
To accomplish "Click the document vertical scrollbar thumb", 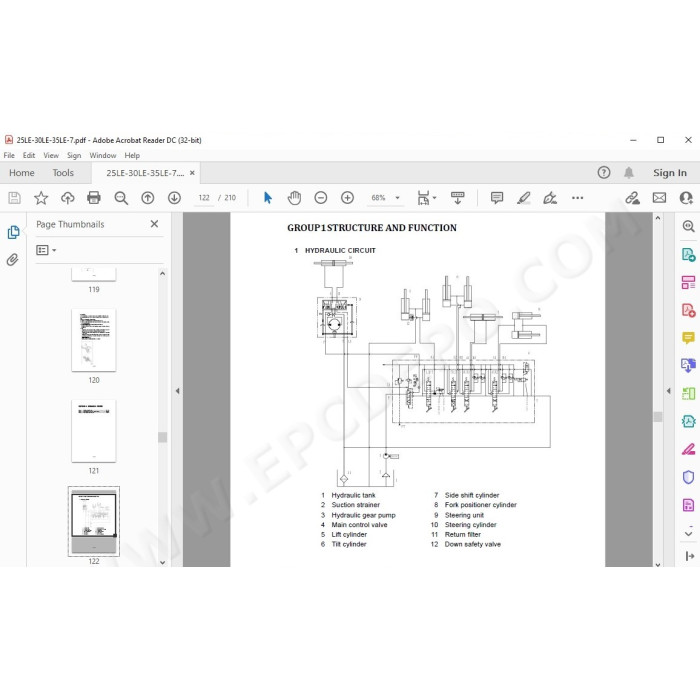I will click(658, 417).
